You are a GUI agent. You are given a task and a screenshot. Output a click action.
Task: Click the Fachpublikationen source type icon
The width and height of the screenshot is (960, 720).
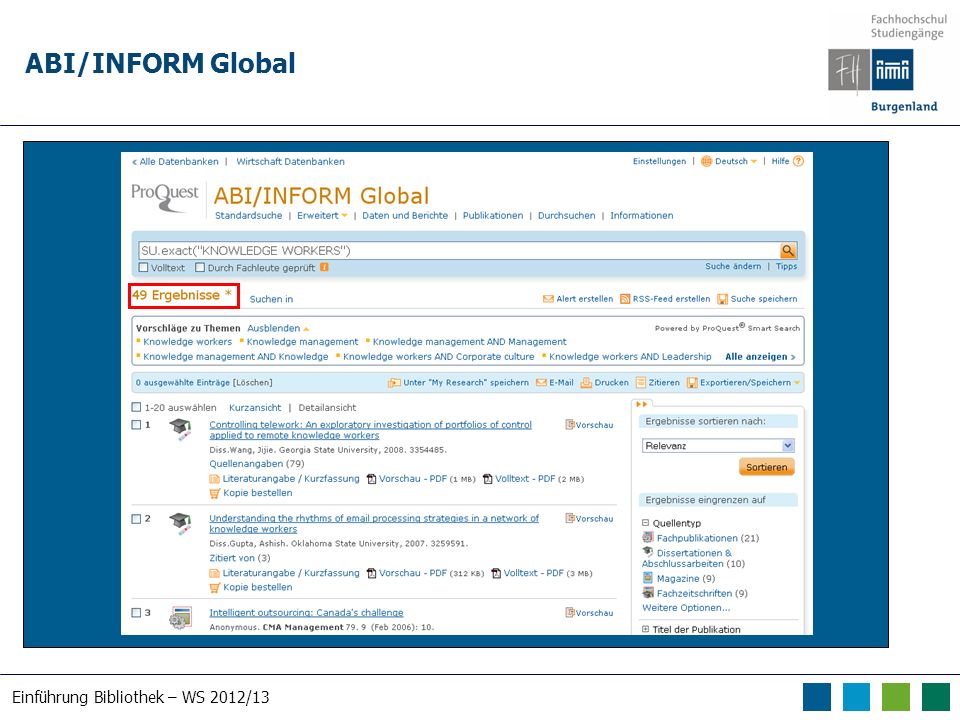(648, 538)
